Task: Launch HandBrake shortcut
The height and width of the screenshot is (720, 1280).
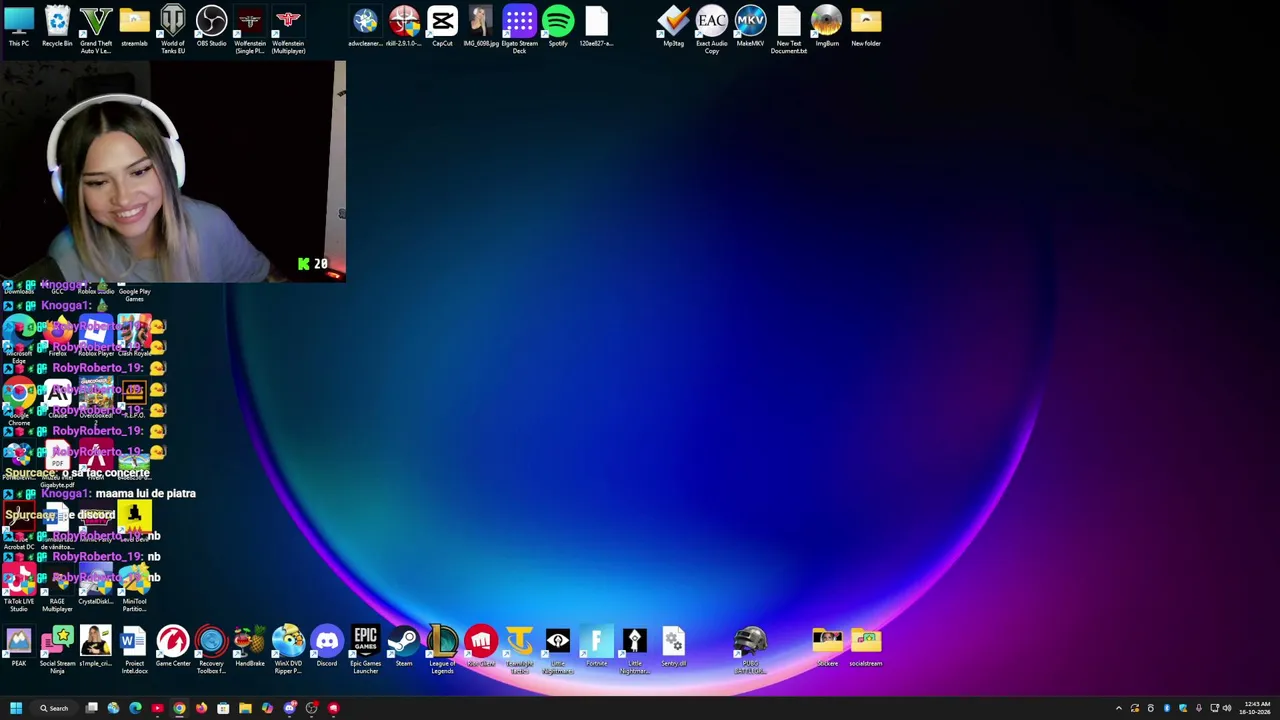Action: 250,646
